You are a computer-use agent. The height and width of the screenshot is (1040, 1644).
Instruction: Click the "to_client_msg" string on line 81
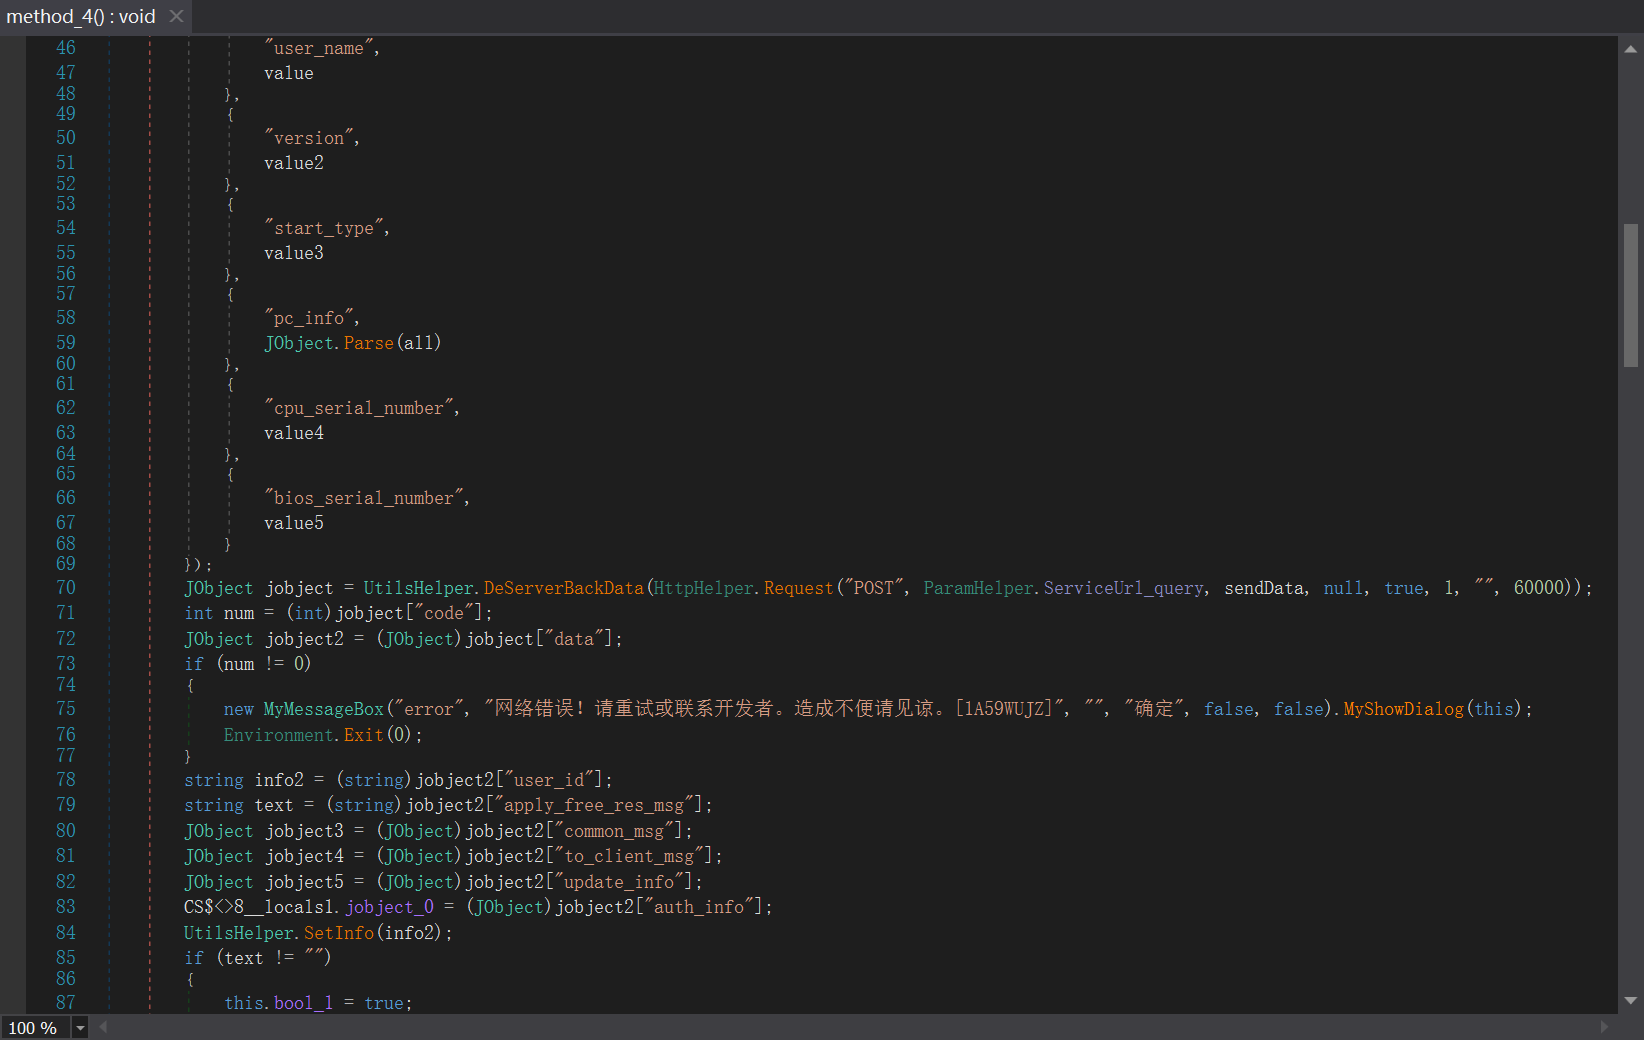pos(629,856)
